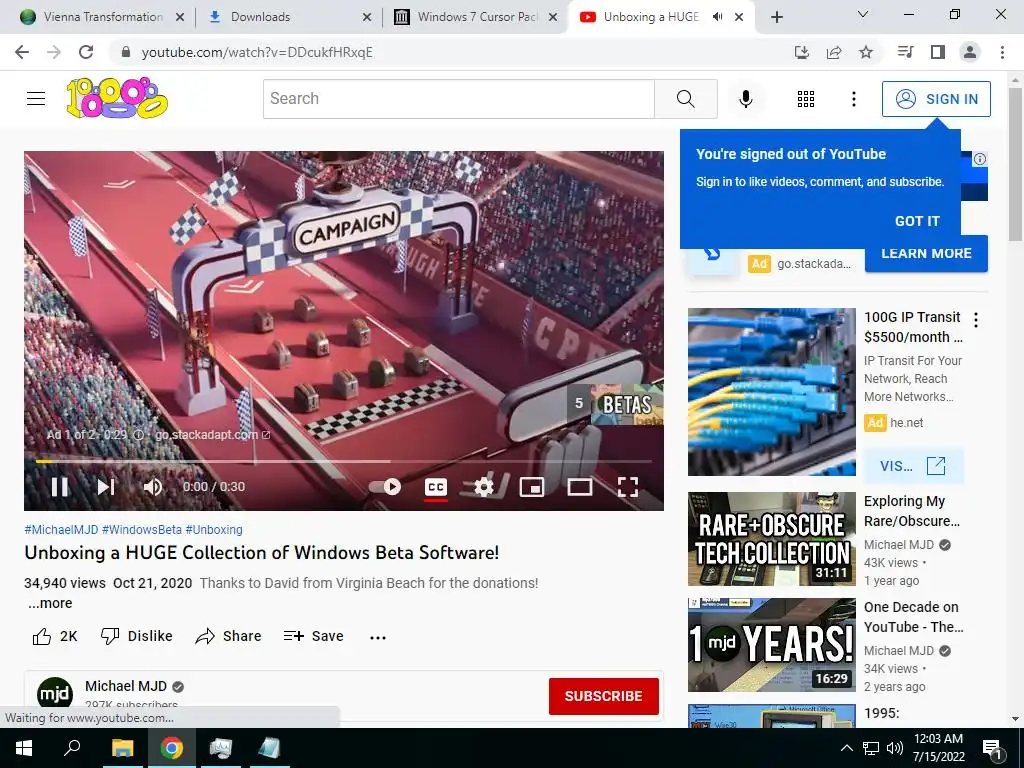
Task: Open more actions ellipsis below video
Action: (x=377, y=637)
